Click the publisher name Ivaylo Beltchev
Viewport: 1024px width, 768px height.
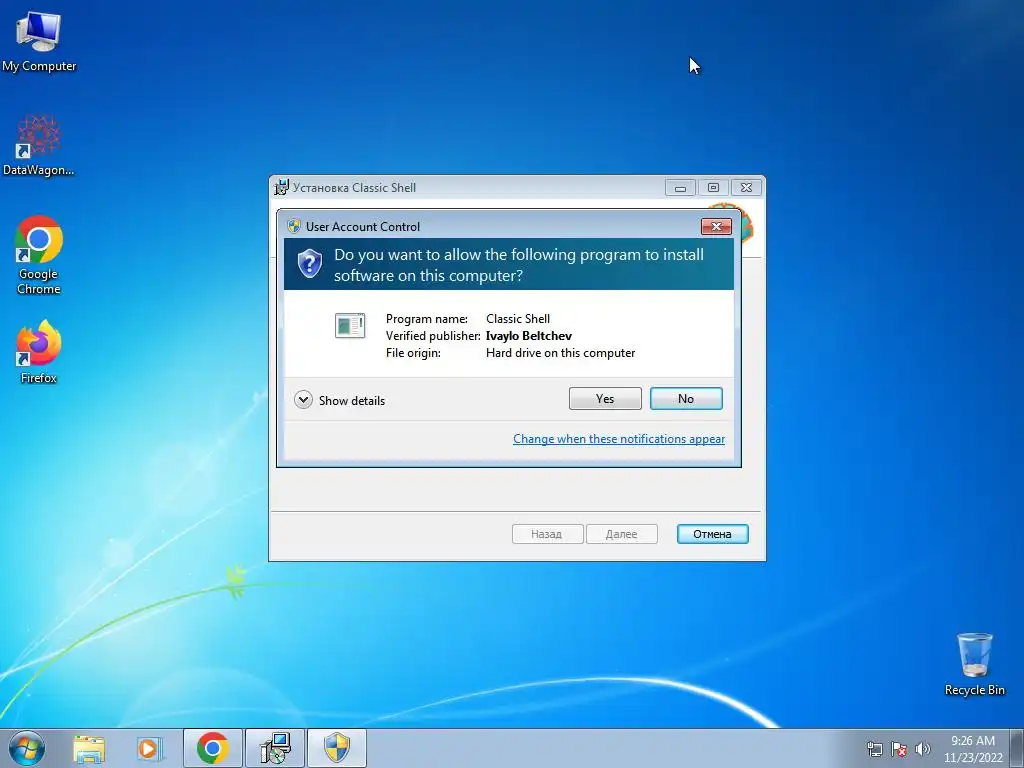point(529,336)
